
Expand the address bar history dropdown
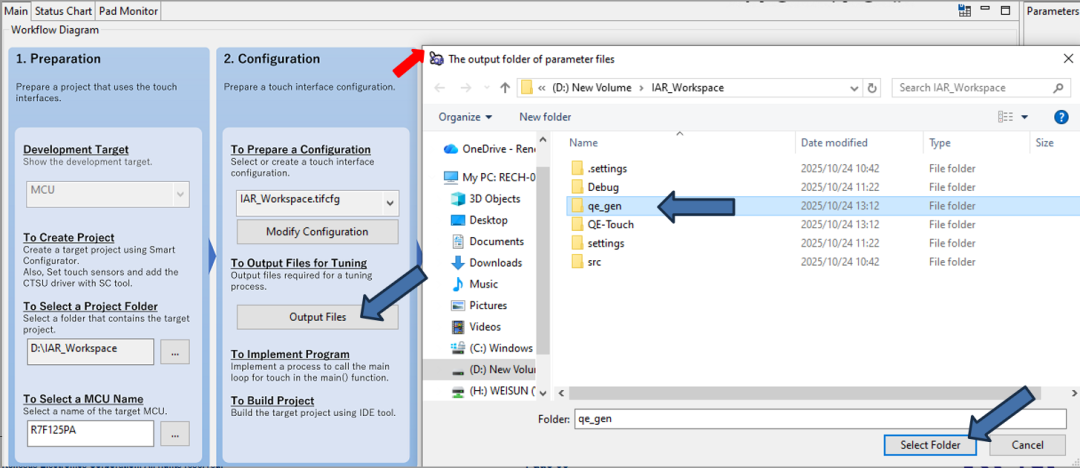855,88
